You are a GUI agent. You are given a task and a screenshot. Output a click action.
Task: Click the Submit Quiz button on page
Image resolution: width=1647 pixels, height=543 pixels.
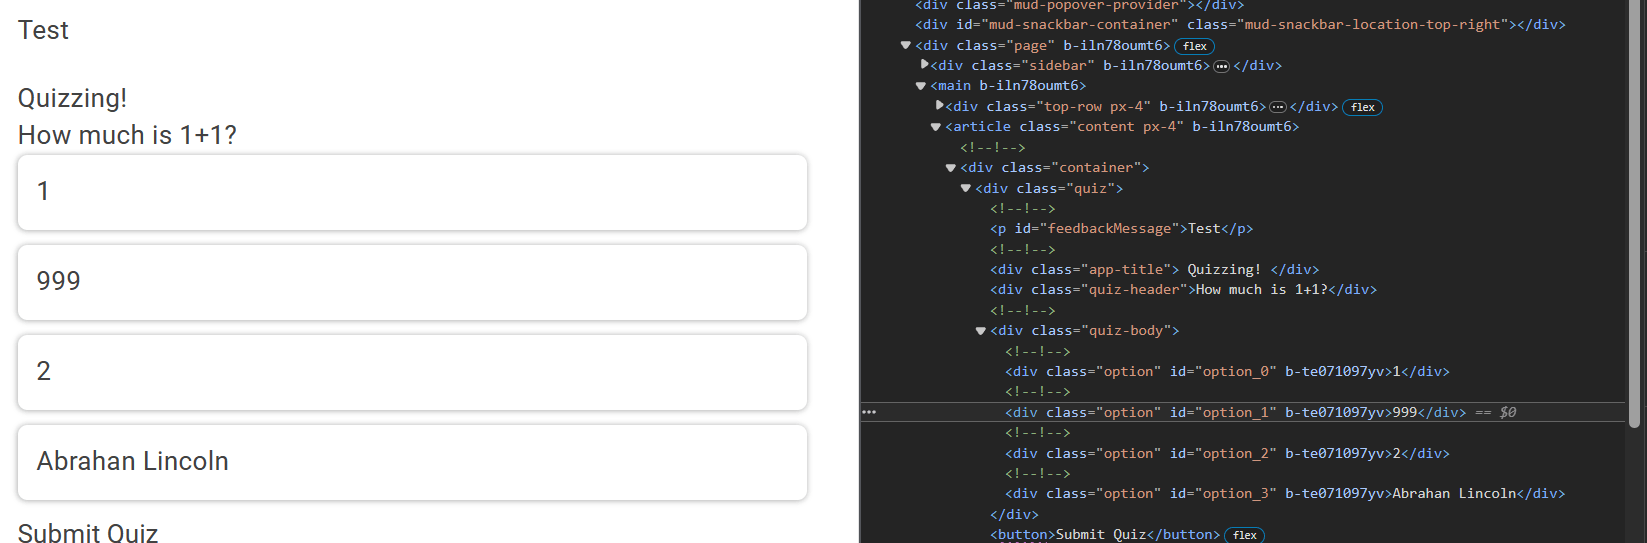88,532
